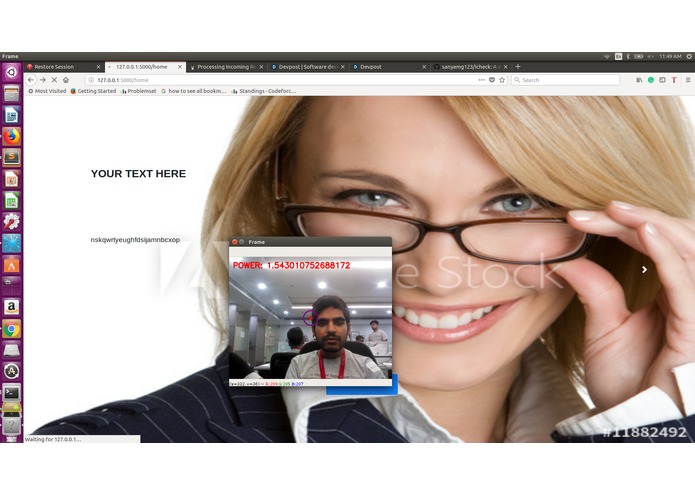Open the system gear session menu
This screenshot has width=695, height=494.
click(689, 56)
